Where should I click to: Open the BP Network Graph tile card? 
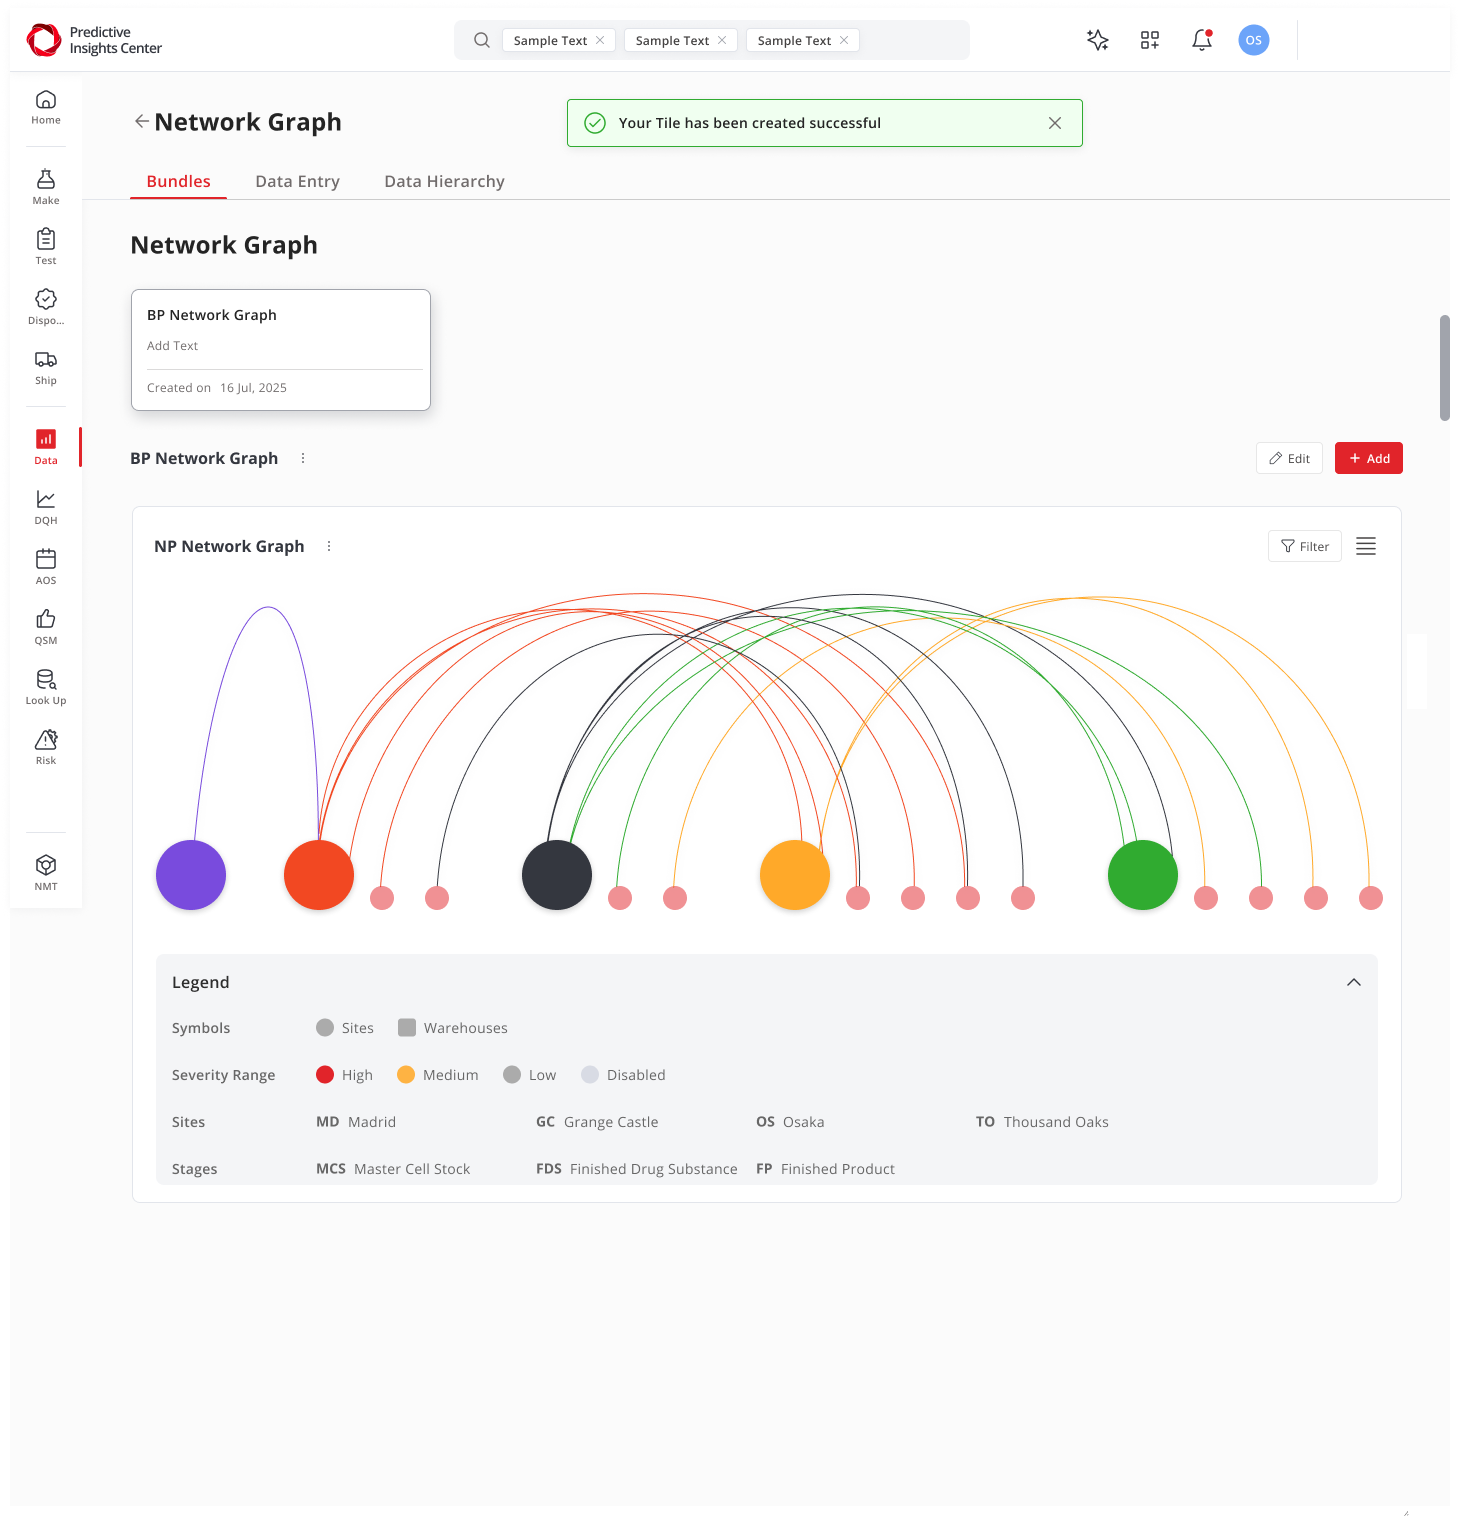click(x=281, y=350)
